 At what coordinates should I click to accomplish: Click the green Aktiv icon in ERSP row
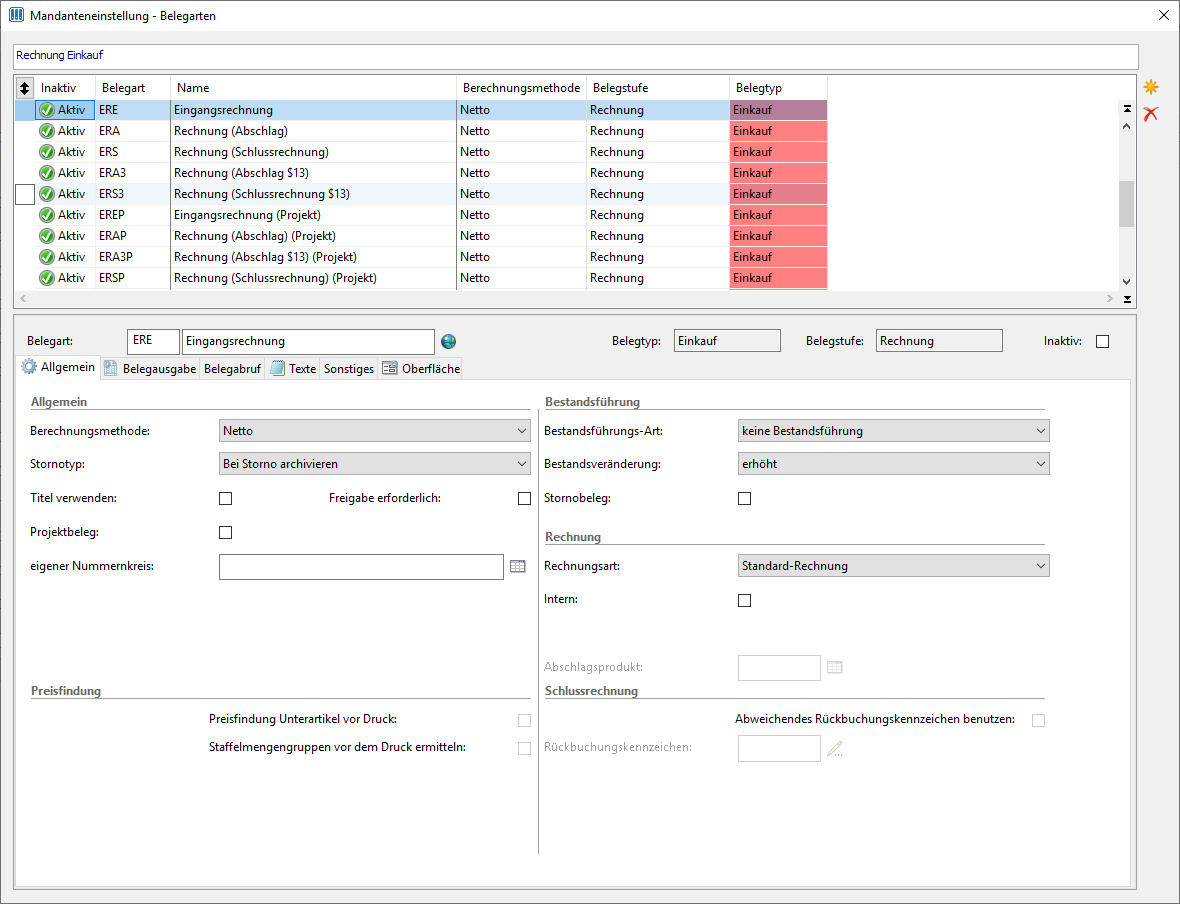(47, 279)
